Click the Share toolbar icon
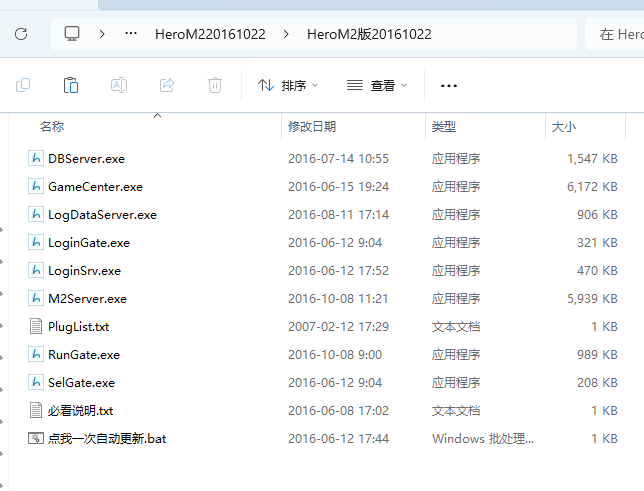The image size is (644, 491). pyautogui.click(x=167, y=85)
